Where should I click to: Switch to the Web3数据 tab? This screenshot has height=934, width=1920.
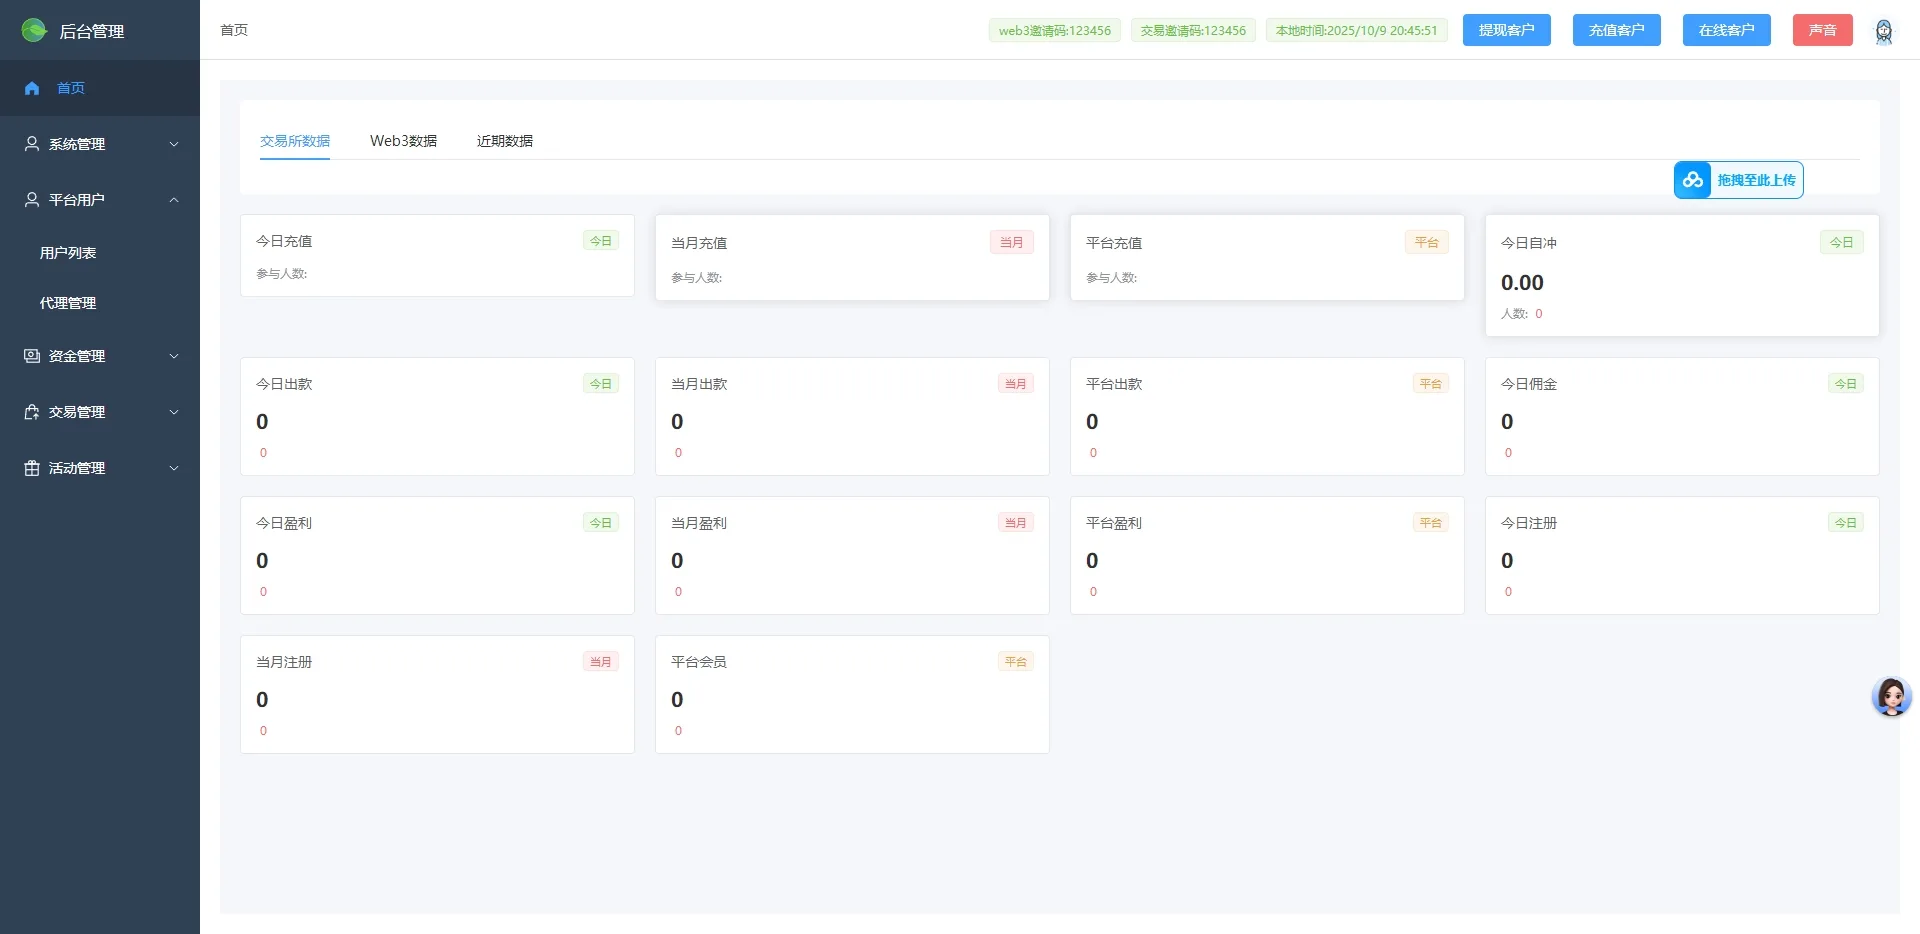(x=403, y=141)
